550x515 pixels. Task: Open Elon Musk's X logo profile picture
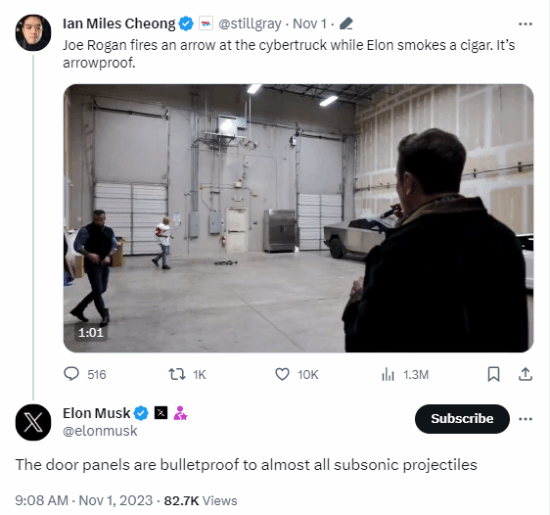(x=33, y=422)
